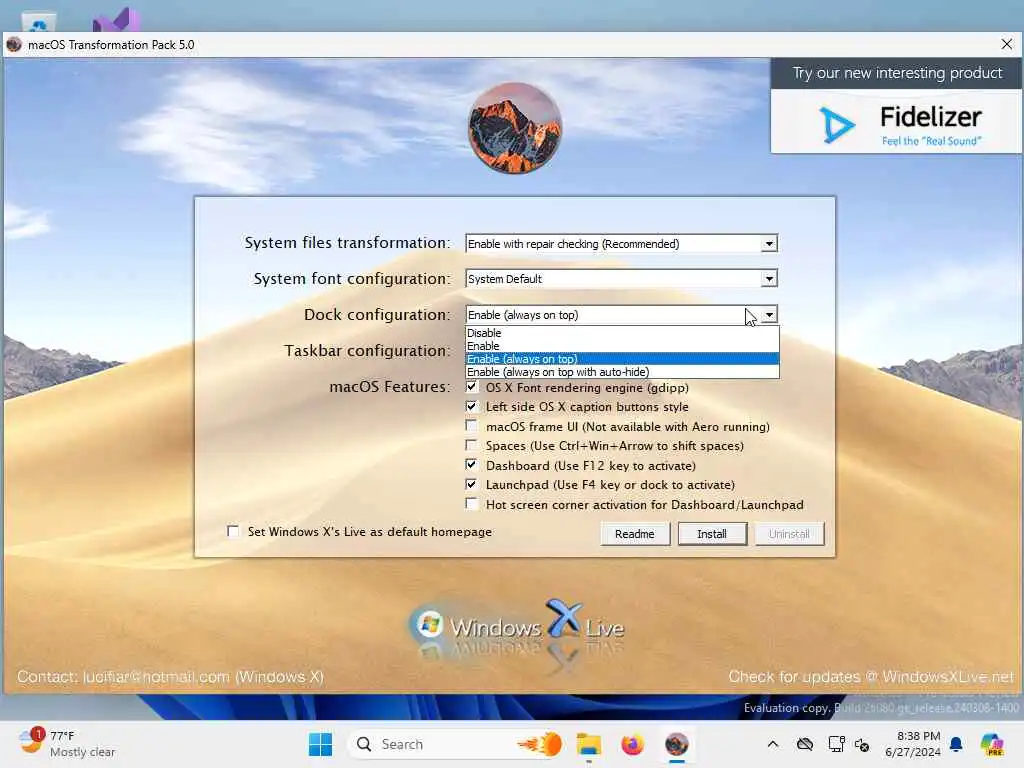
Task: Open the Fidelizer product ad banner
Action: [896, 122]
